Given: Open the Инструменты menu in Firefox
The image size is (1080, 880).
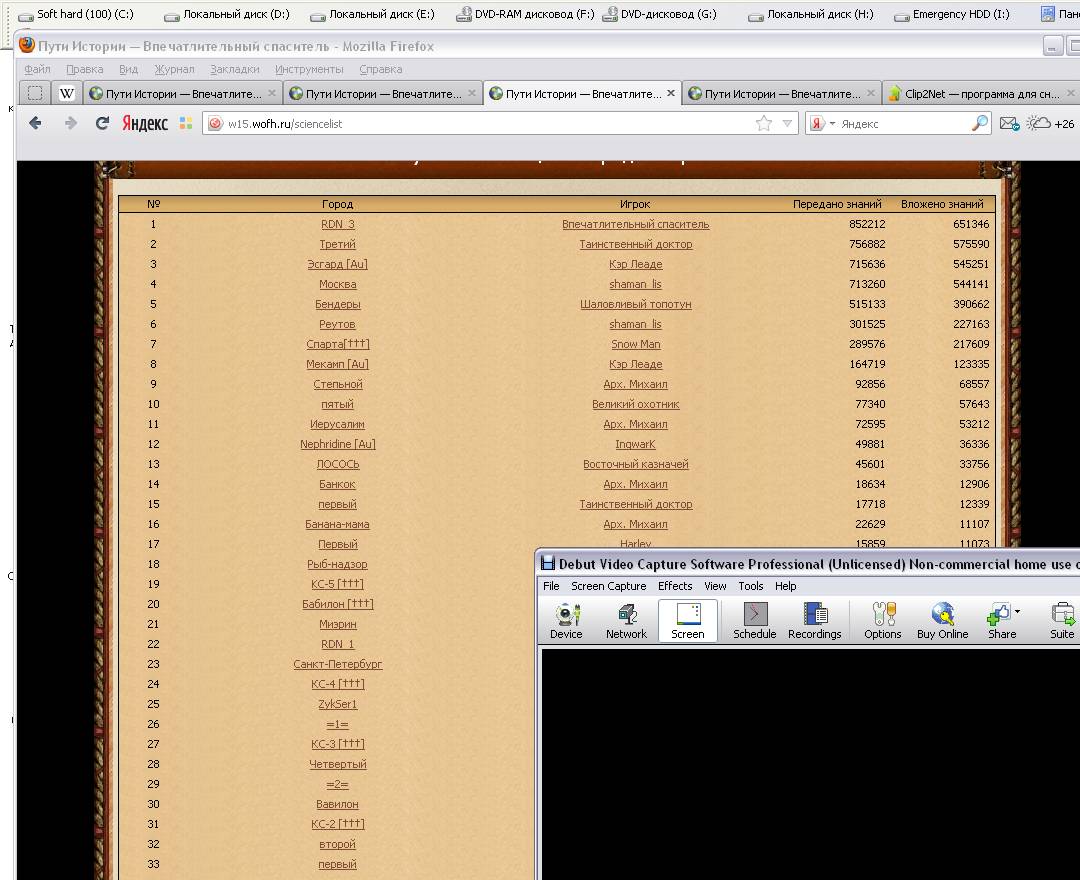Looking at the screenshot, I should pos(309,69).
